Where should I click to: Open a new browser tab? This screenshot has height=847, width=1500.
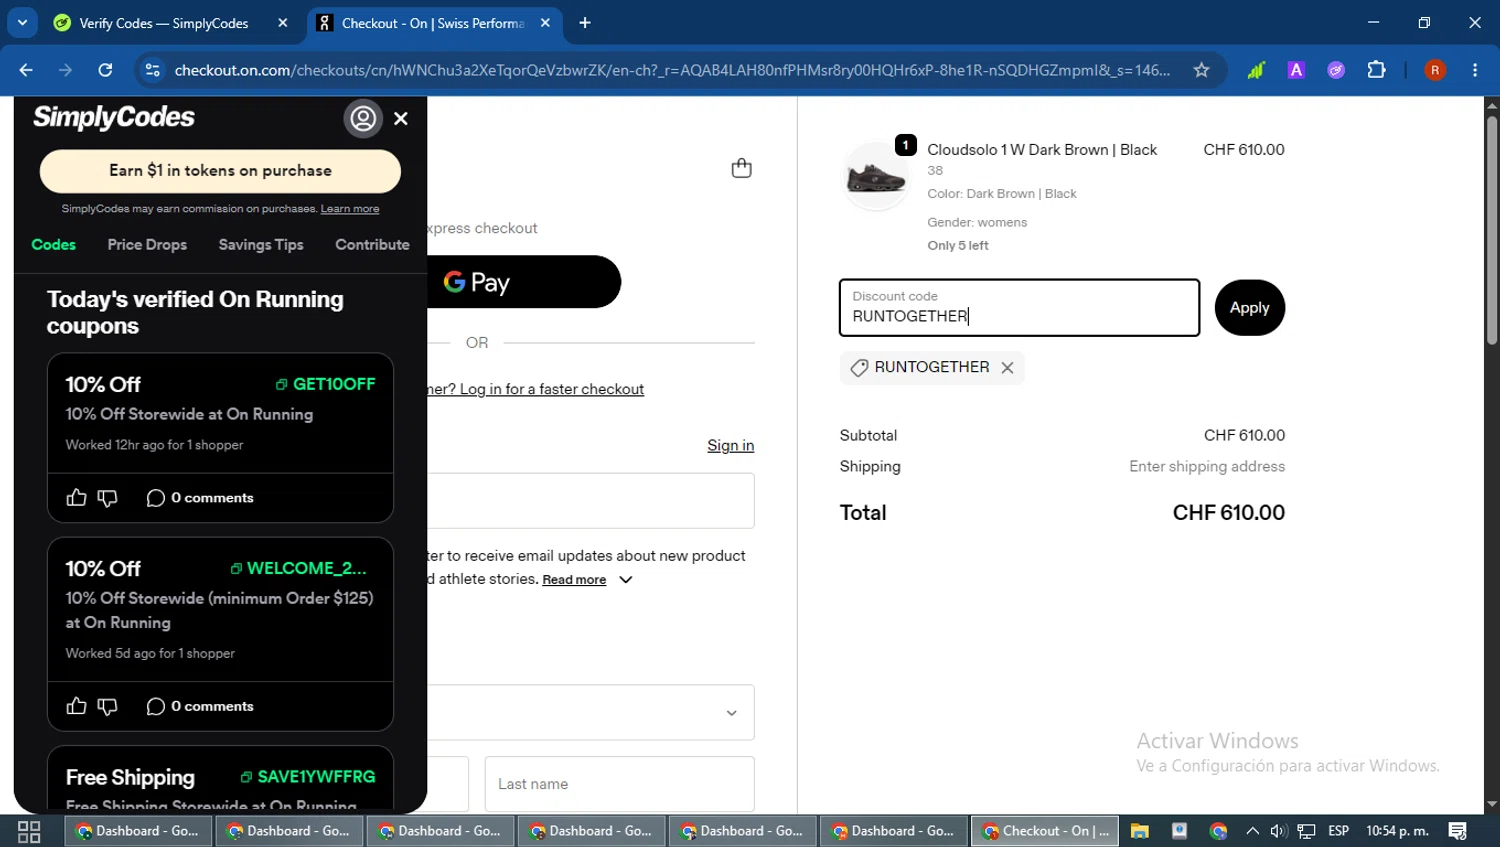[x=585, y=23]
